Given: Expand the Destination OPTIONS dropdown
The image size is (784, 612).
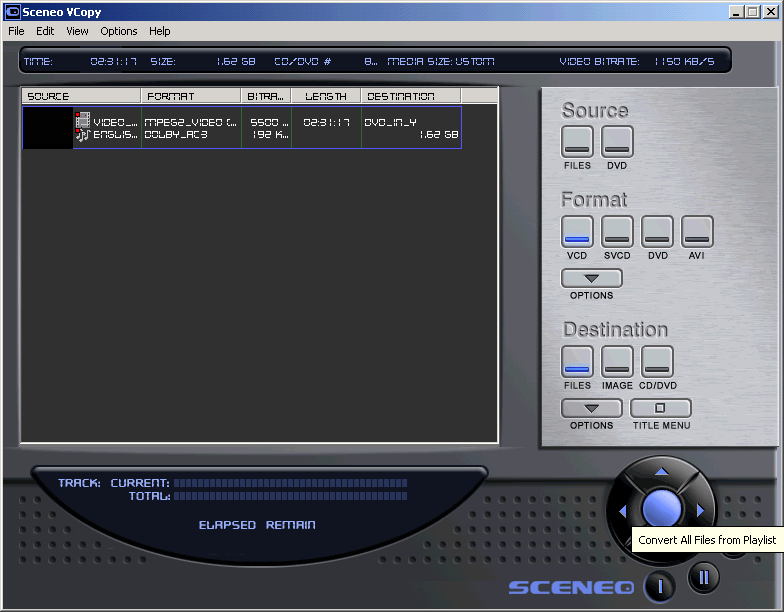Looking at the screenshot, I should coord(591,408).
